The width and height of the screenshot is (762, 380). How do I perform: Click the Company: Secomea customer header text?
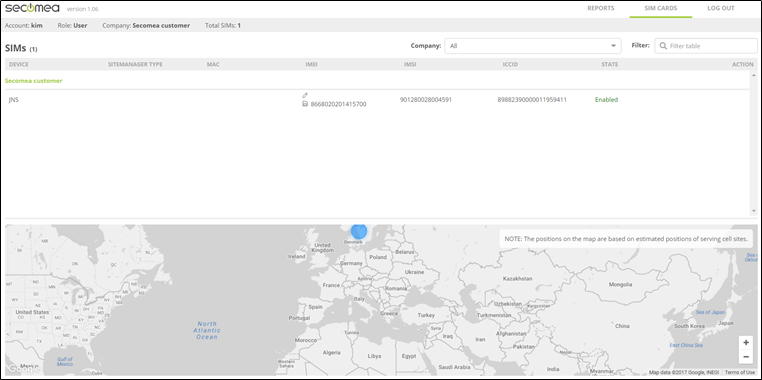(146, 25)
